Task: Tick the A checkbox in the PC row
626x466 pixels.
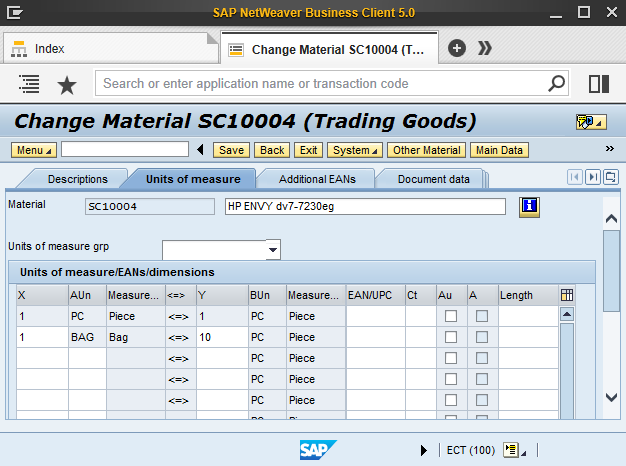Action: 482,316
